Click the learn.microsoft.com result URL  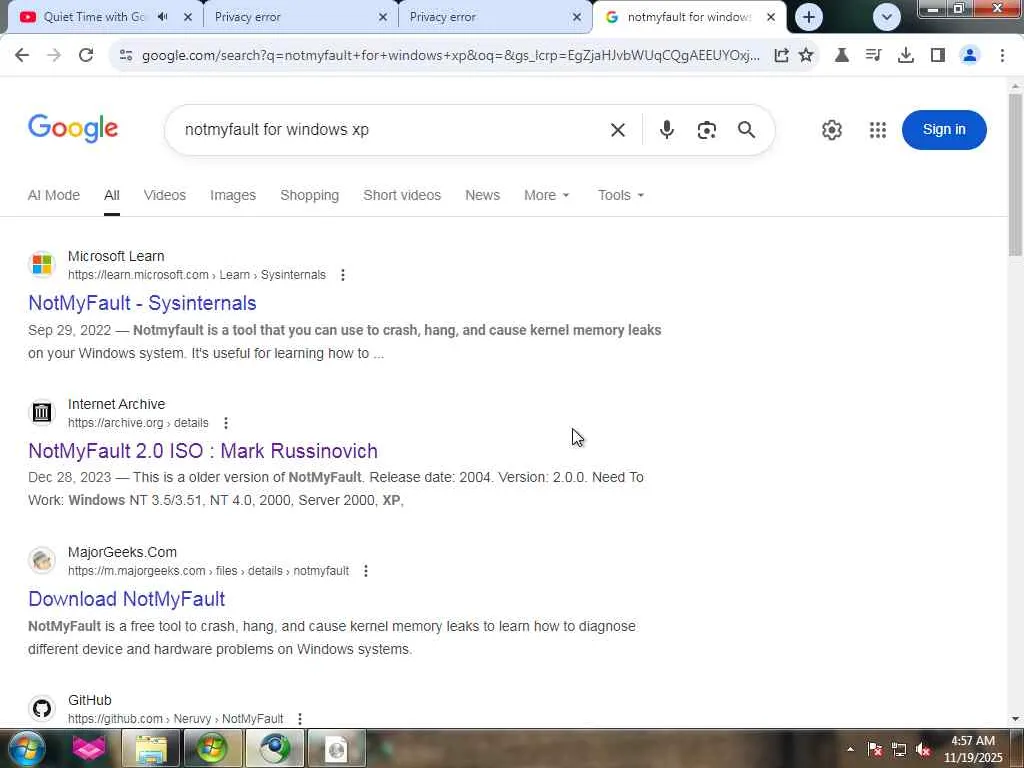pos(197,275)
